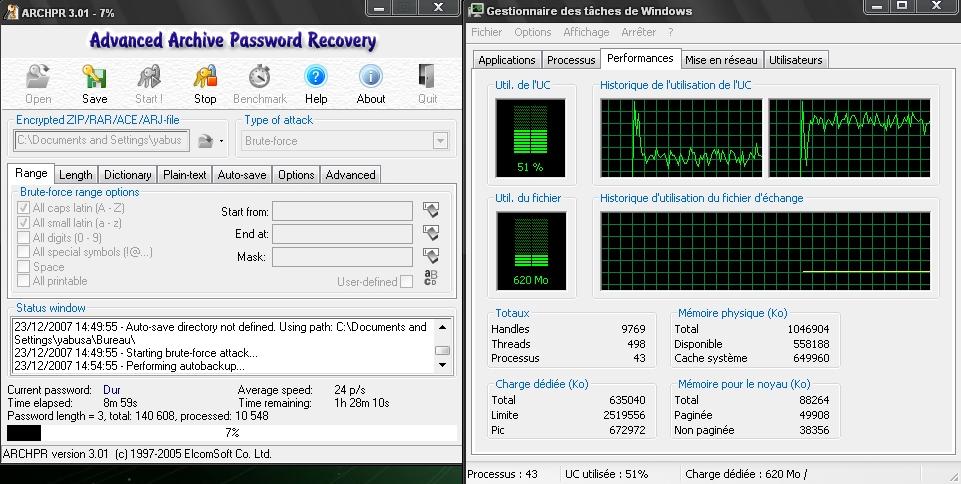Click status window scroll up arrow

click(x=443, y=327)
